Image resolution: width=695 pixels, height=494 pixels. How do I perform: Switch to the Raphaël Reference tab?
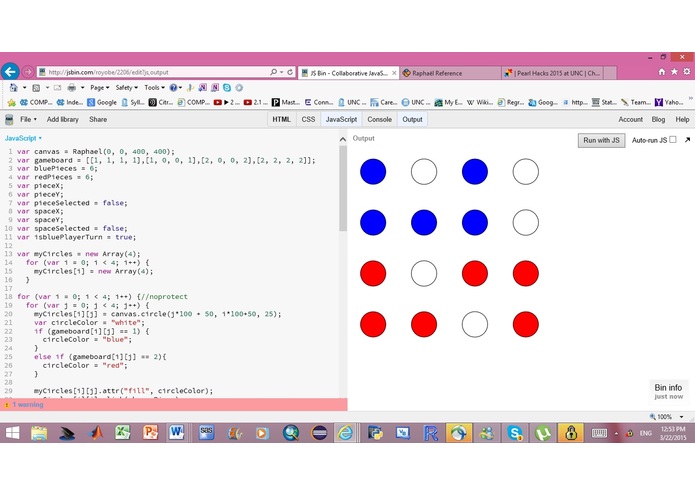(450, 73)
